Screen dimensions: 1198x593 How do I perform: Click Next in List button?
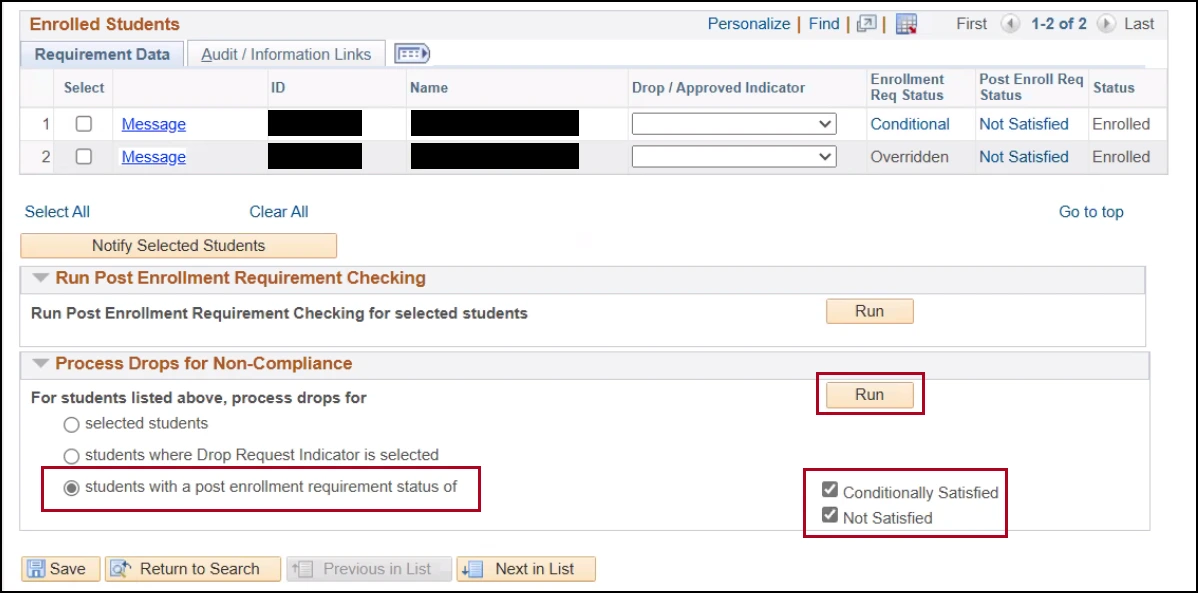click(526, 569)
